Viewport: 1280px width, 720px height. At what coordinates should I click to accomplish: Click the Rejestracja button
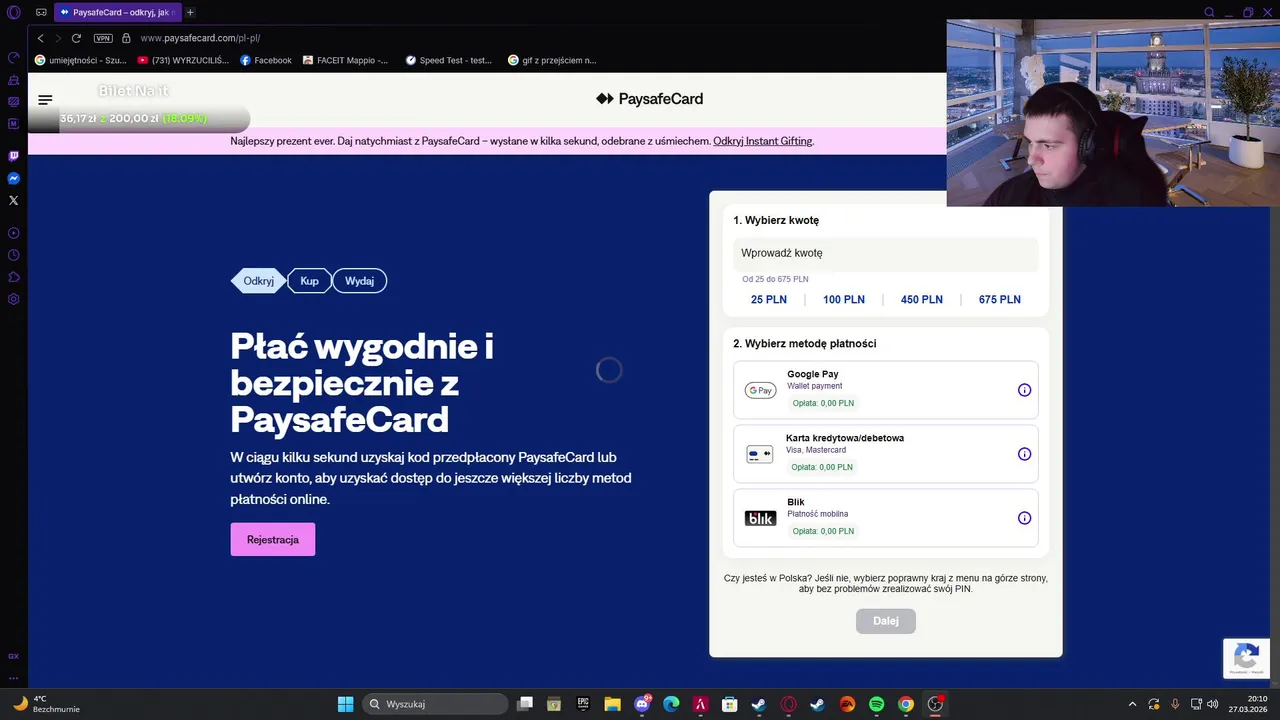[273, 540]
